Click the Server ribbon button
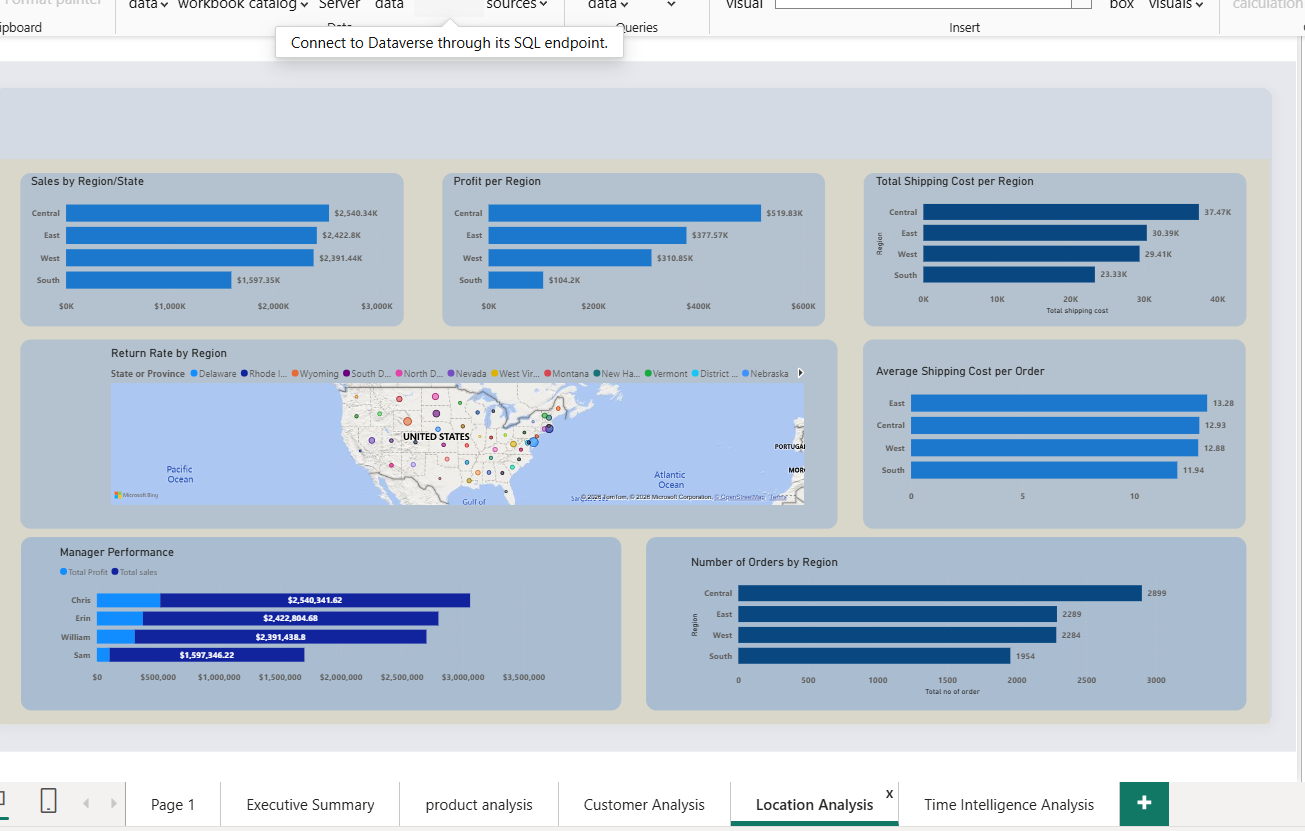 tap(339, 5)
